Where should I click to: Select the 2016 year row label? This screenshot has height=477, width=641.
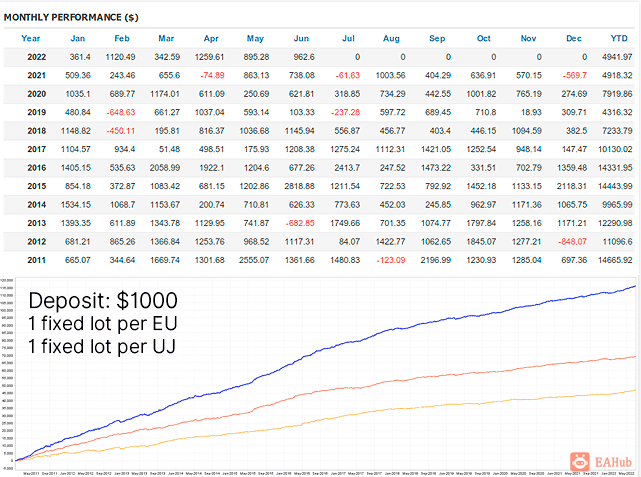[x=37, y=168]
